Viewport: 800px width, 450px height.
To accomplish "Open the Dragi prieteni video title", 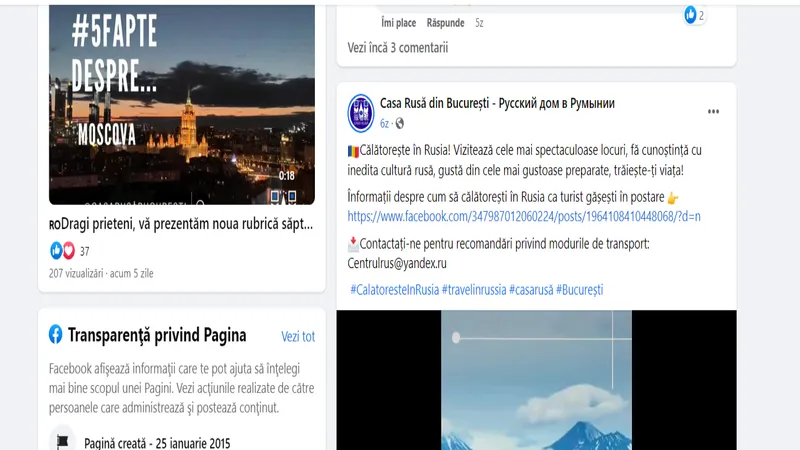I will tap(181, 223).
